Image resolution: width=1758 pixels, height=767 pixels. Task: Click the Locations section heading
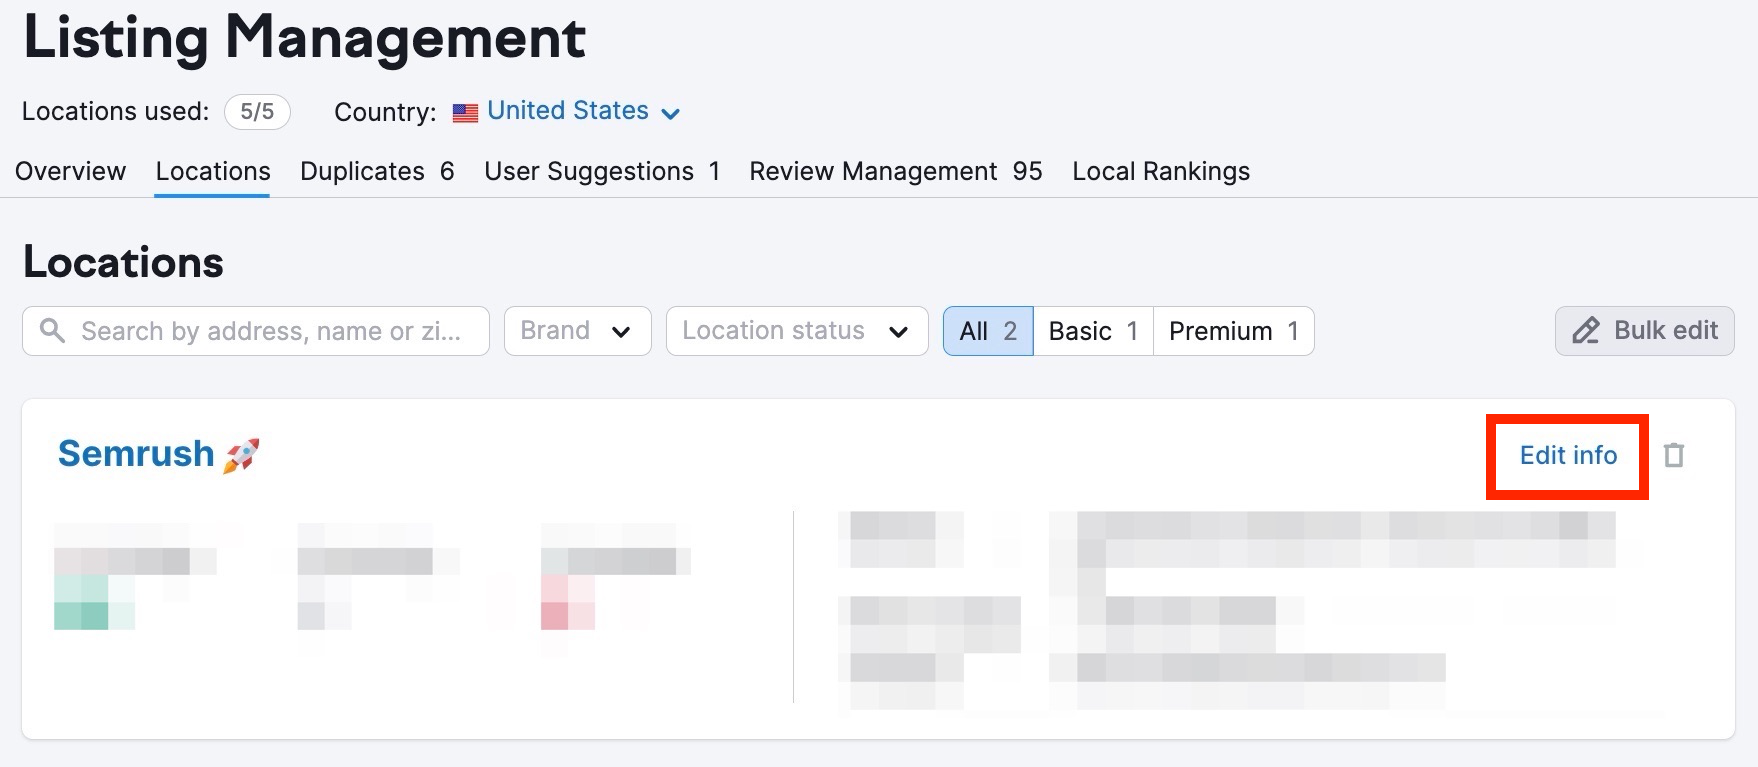[x=123, y=263]
